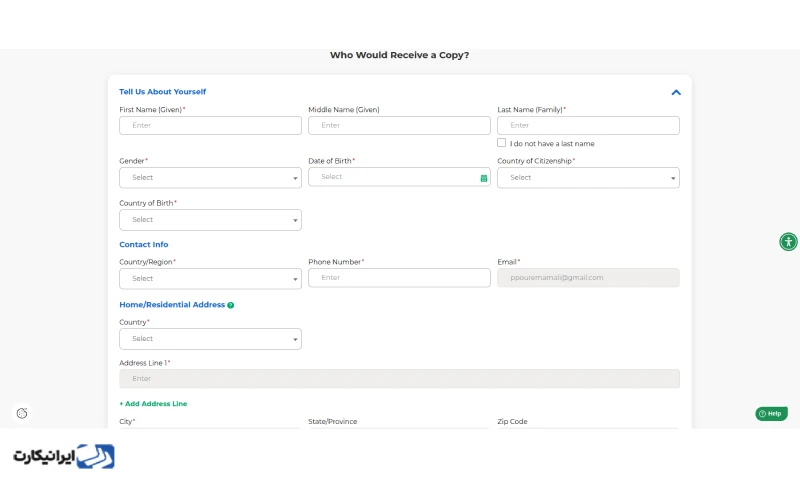Open the Country of Citizenship dropdown
The width and height of the screenshot is (800, 477).
click(588, 178)
